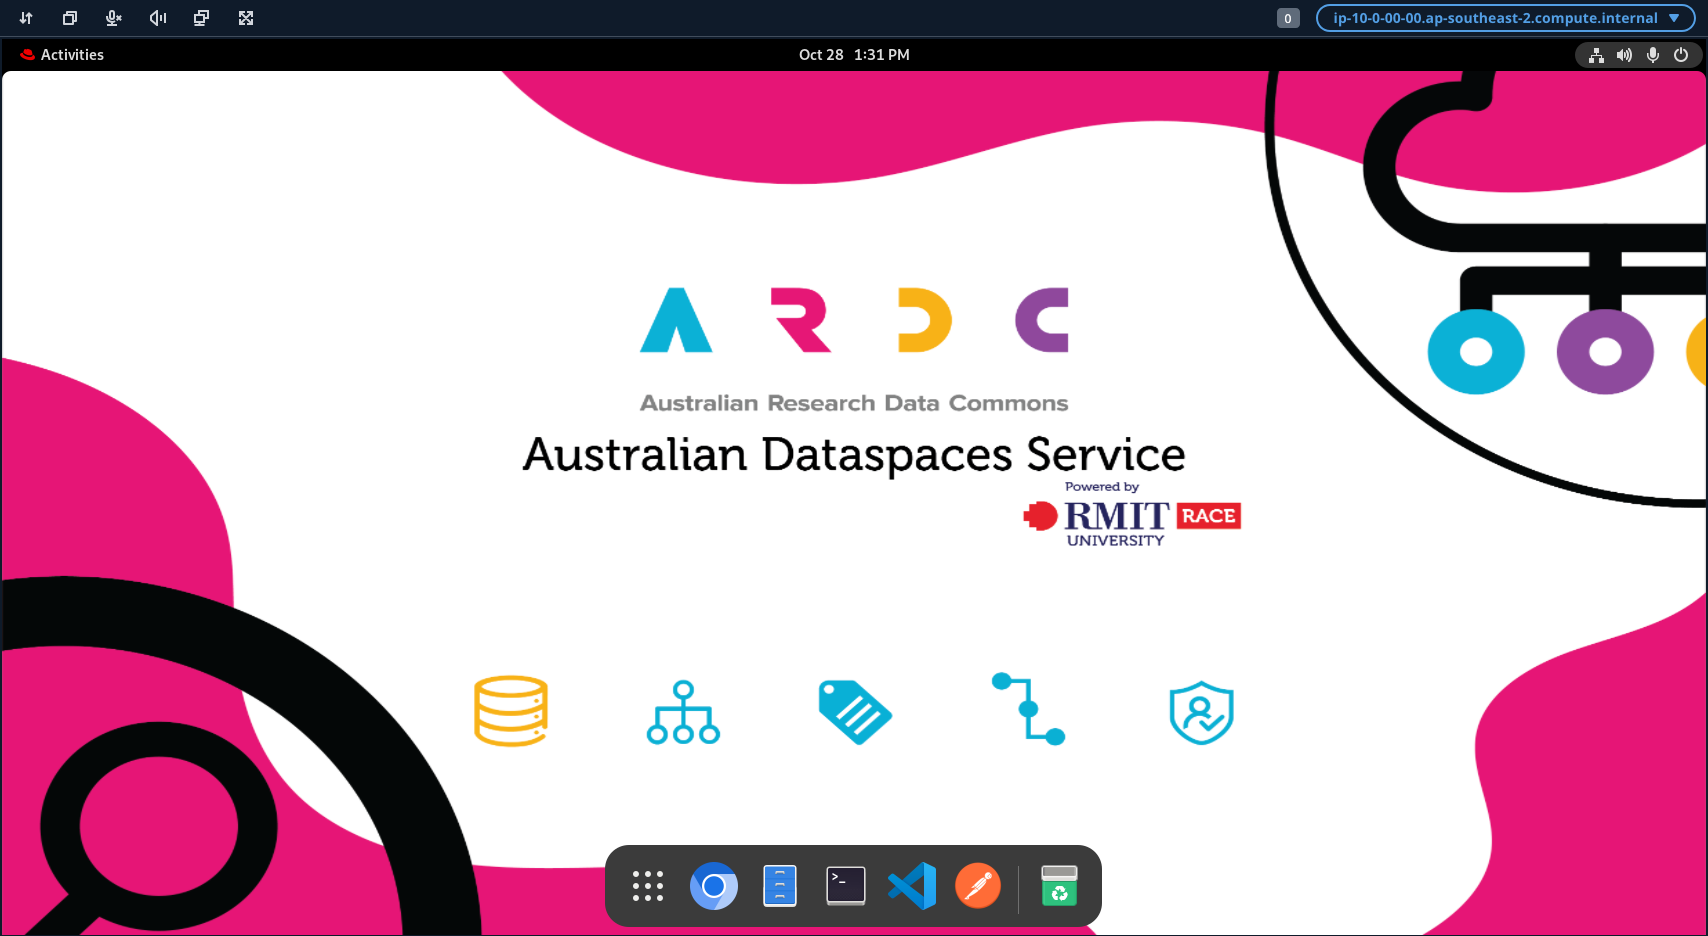The height and width of the screenshot is (936, 1708).
Task: Expand the ip-10-0-00-00 session host dropdown
Action: tap(1506, 18)
